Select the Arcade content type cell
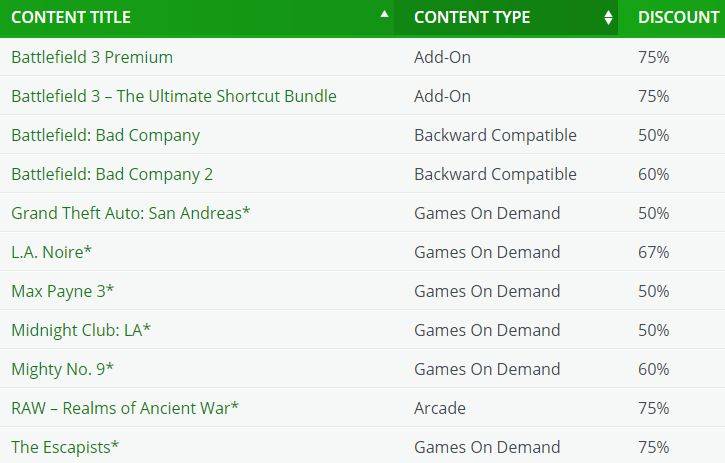This screenshot has height=463, width=725. 440,408
